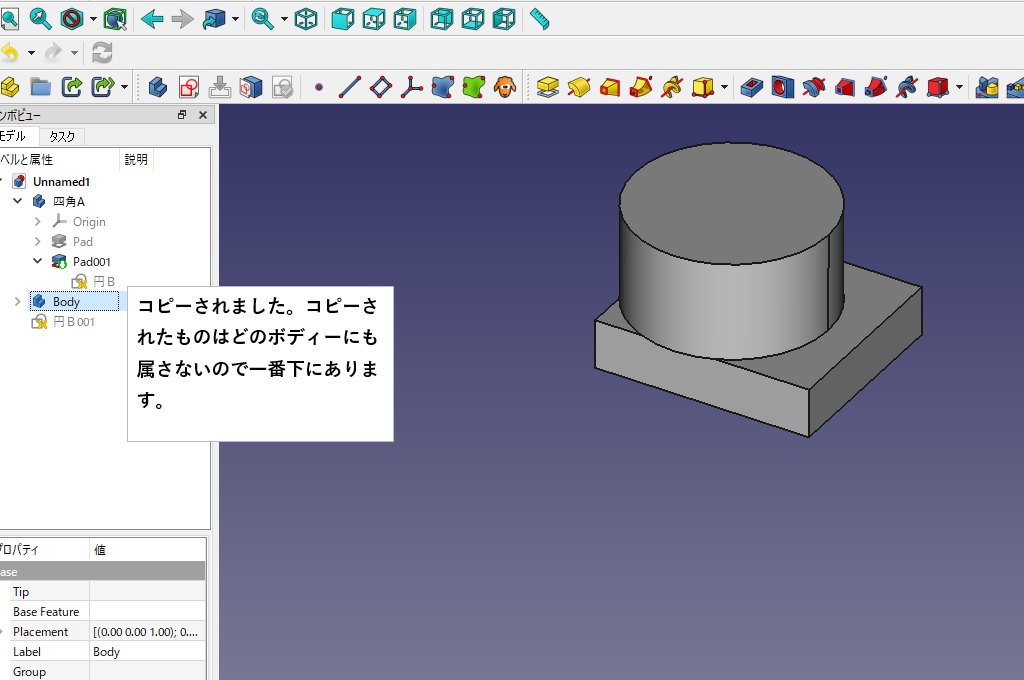Select the Subtractive loft tool
Viewport: 1024px width, 680px height.
click(x=844, y=86)
